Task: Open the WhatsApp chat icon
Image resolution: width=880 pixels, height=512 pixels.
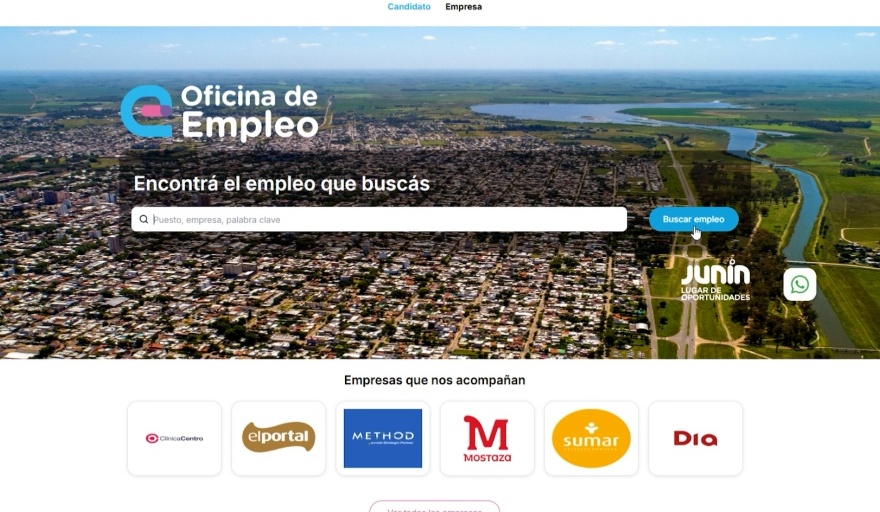Action: click(800, 284)
